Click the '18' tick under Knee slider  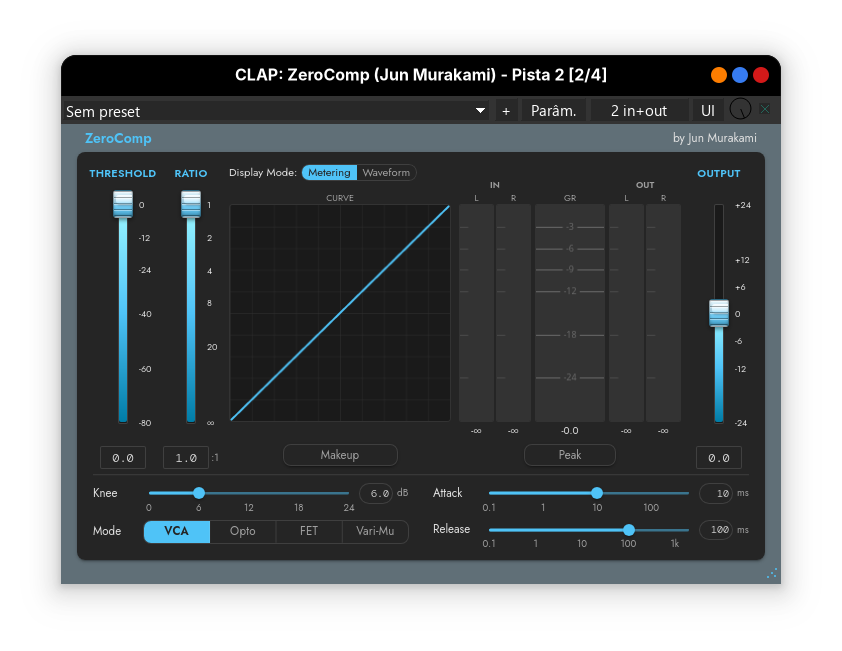click(x=299, y=508)
